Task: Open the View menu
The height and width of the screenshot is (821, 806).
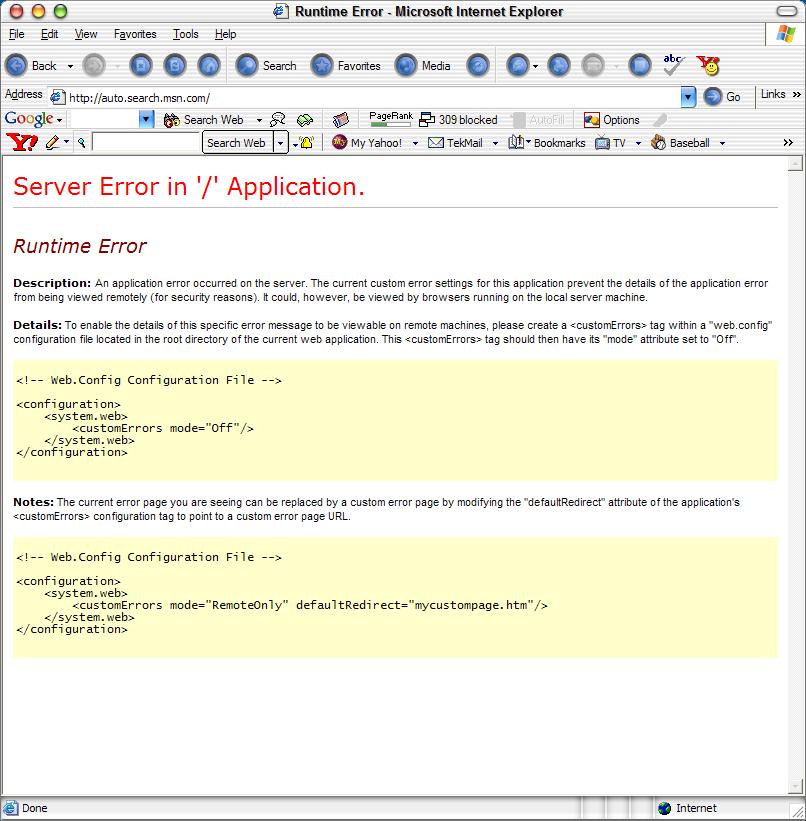Action: tap(86, 34)
